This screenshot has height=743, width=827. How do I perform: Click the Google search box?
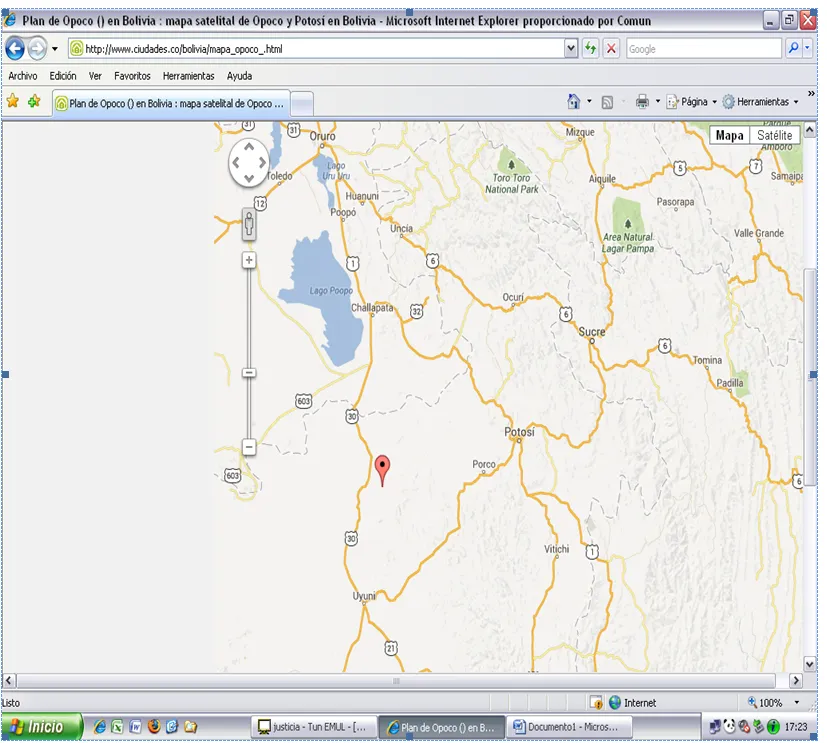click(x=704, y=49)
